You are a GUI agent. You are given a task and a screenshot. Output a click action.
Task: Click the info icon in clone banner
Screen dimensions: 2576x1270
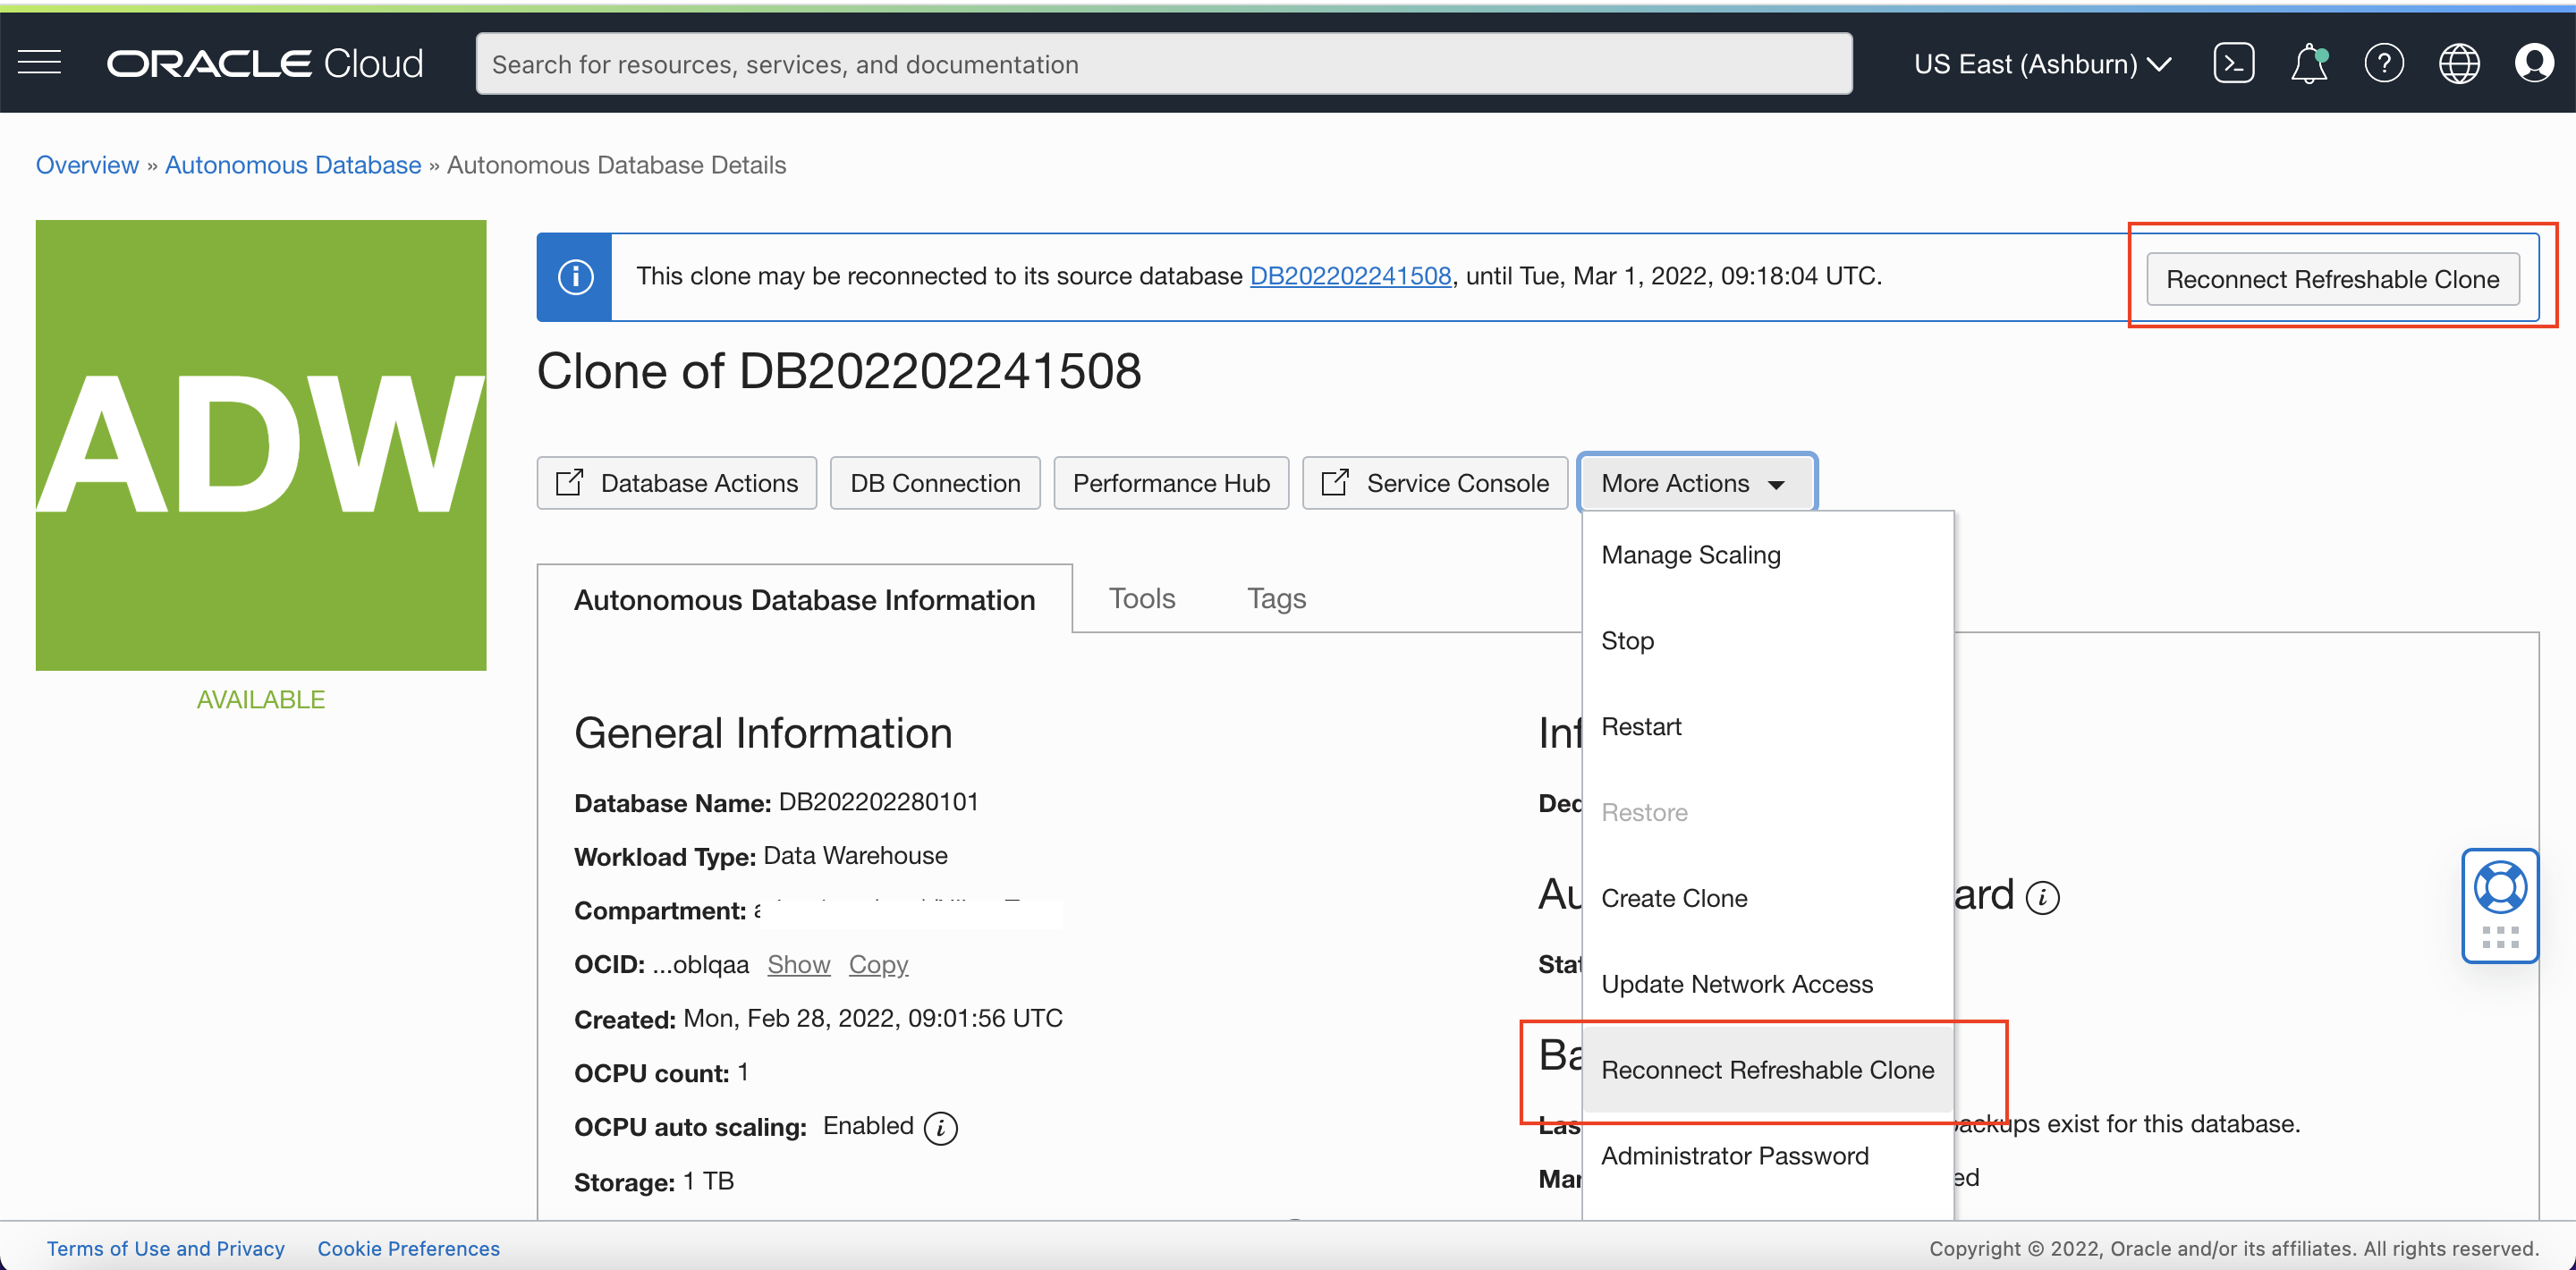pyautogui.click(x=575, y=277)
